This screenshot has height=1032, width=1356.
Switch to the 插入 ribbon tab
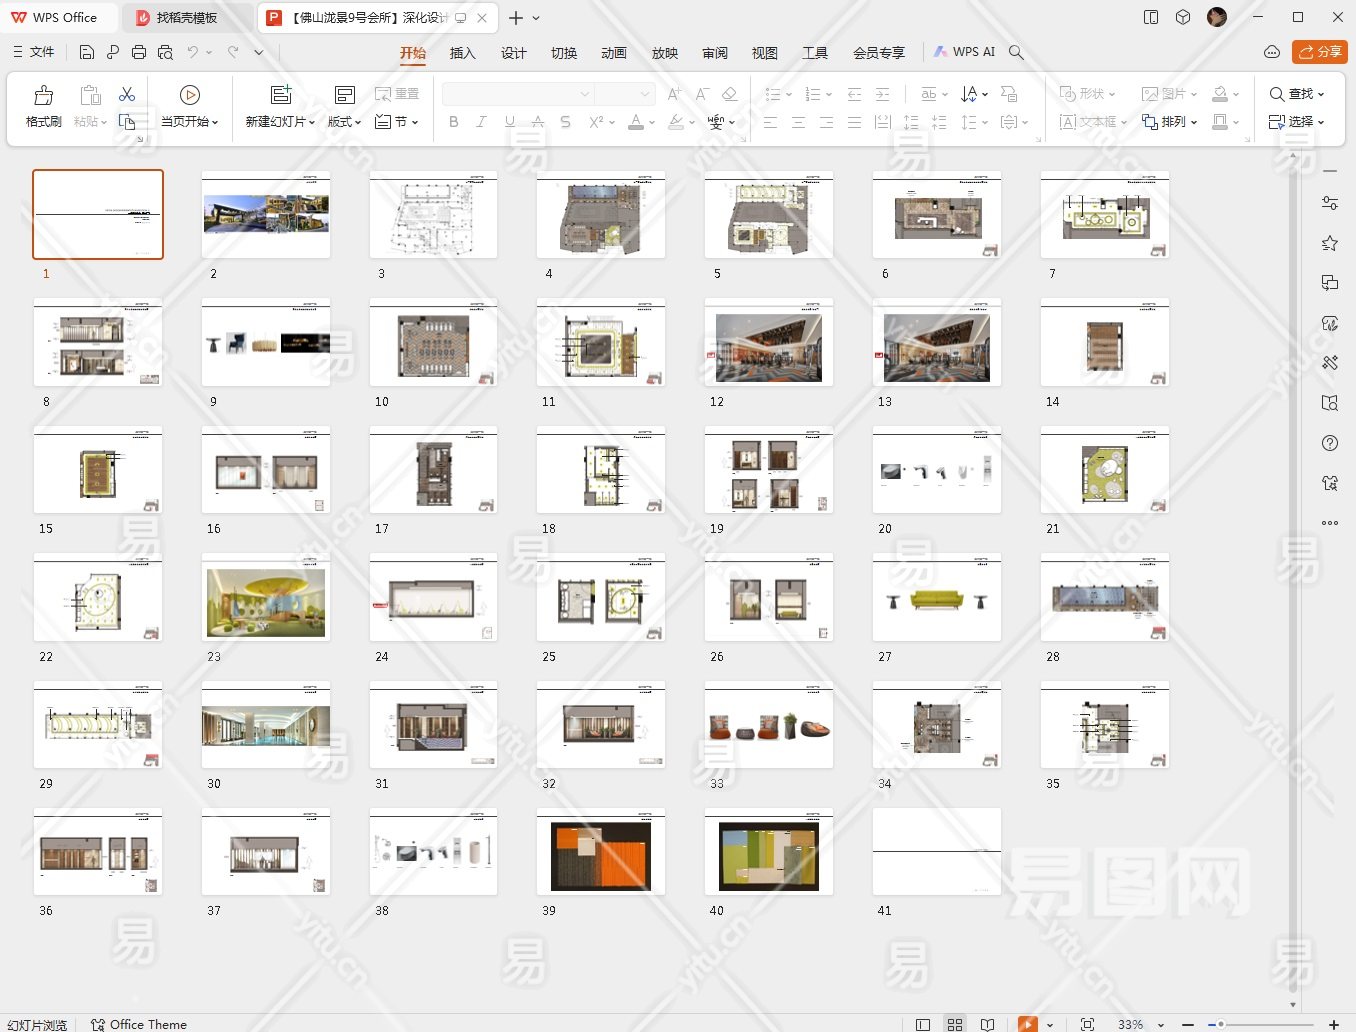coord(462,53)
